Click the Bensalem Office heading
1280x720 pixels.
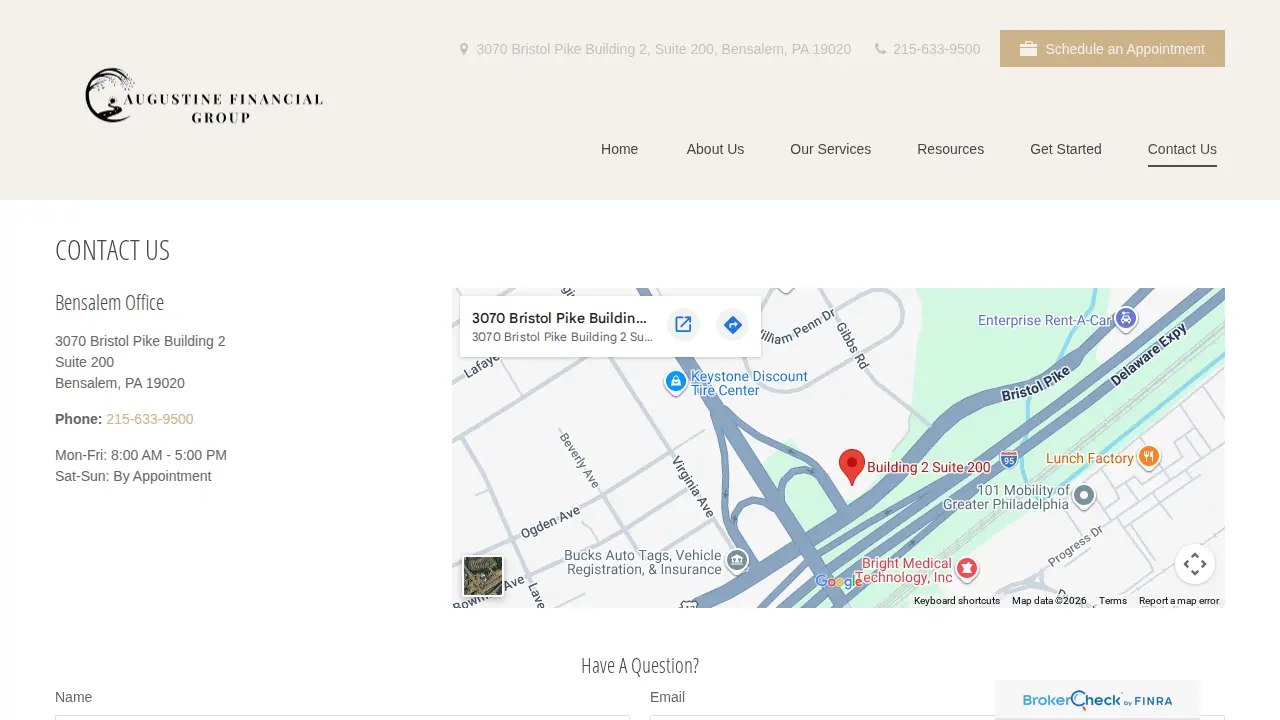[x=109, y=302]
